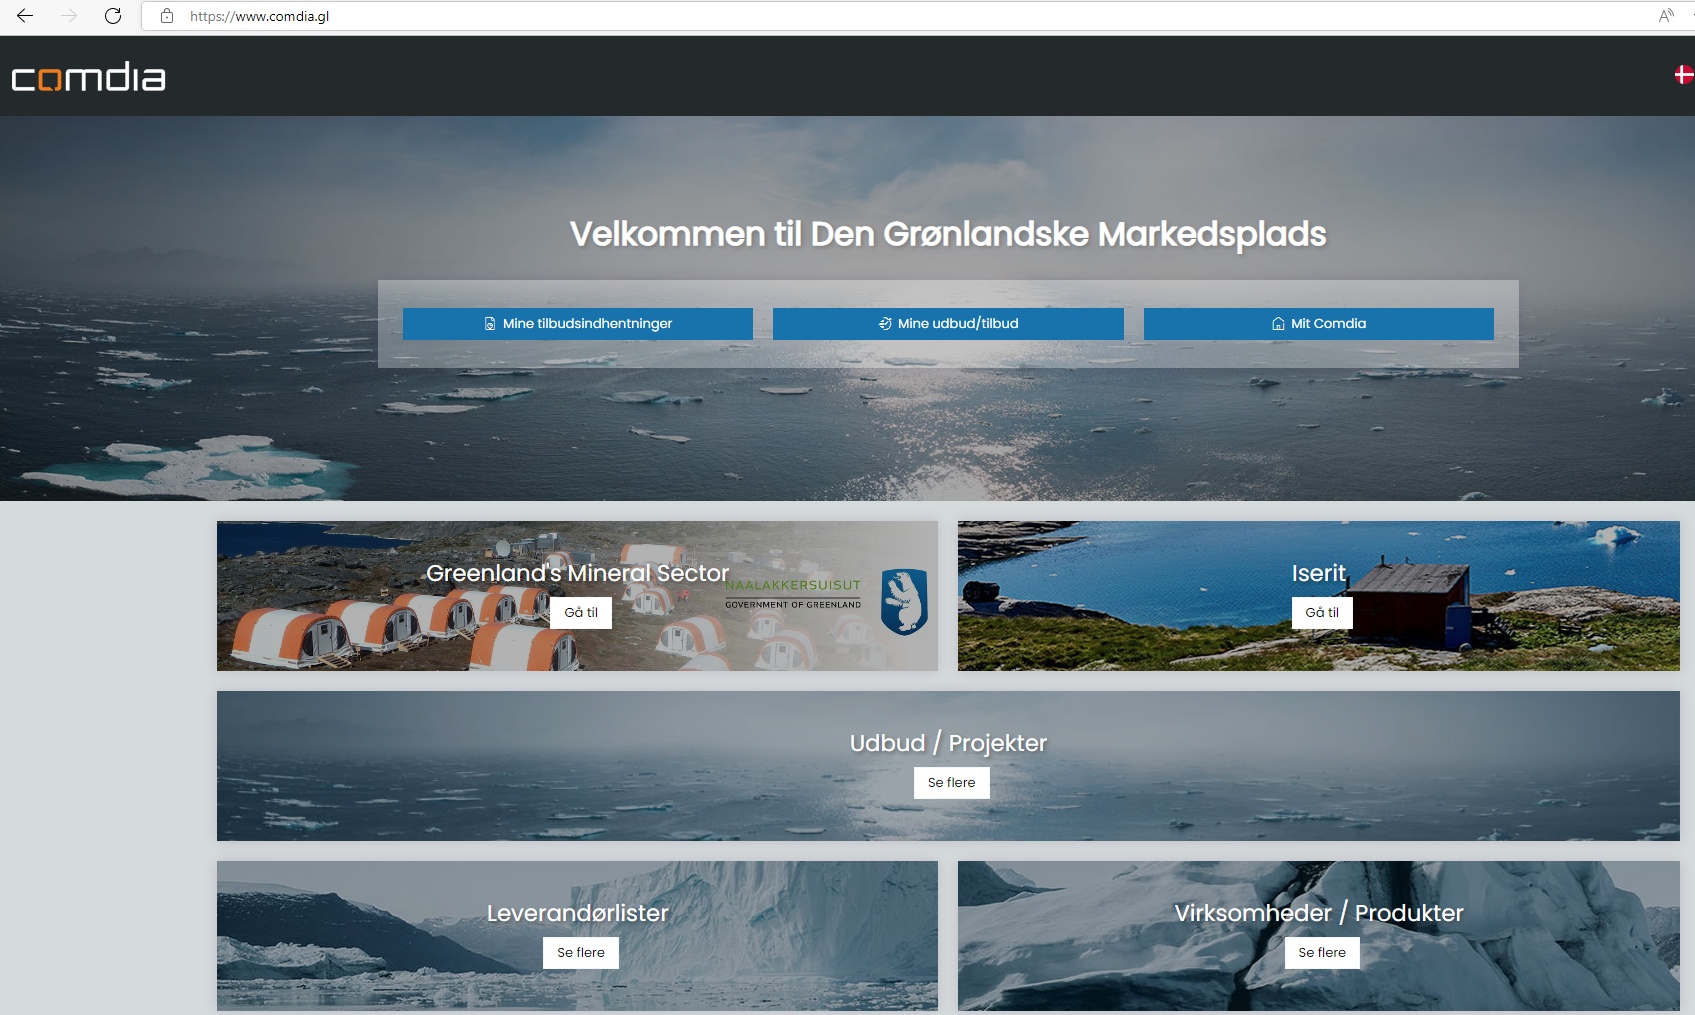Click the browser forward arrow
1695x1015 pixels.
tap(69, 16)
